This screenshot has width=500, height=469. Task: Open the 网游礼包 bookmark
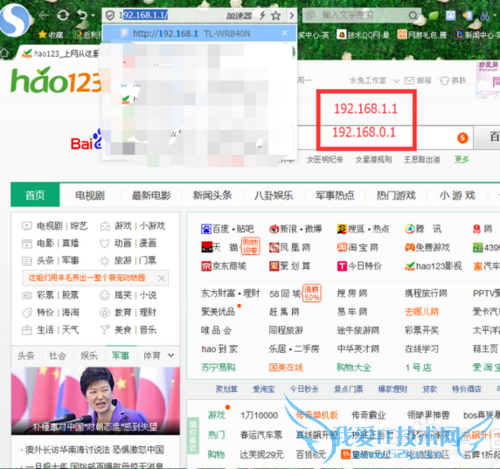click(422, 34)
